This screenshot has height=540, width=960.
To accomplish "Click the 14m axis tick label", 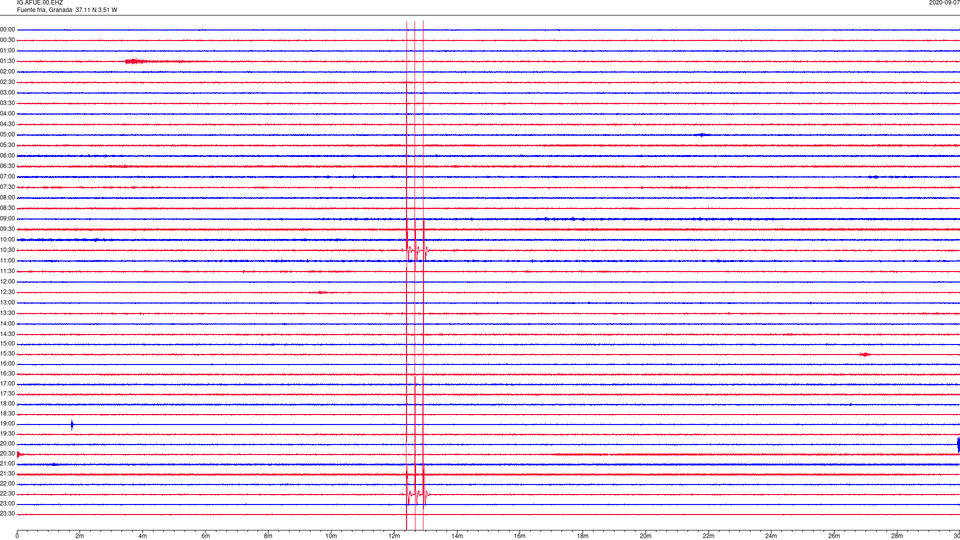I will click(457, 536).
